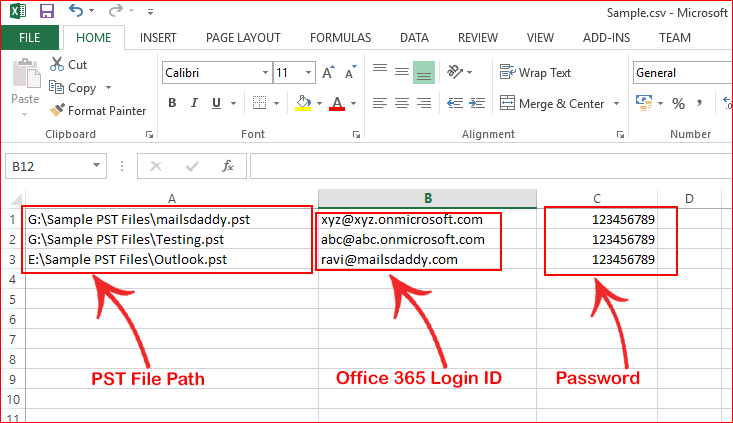Switch to the TEAM tab

coord(675,37)
